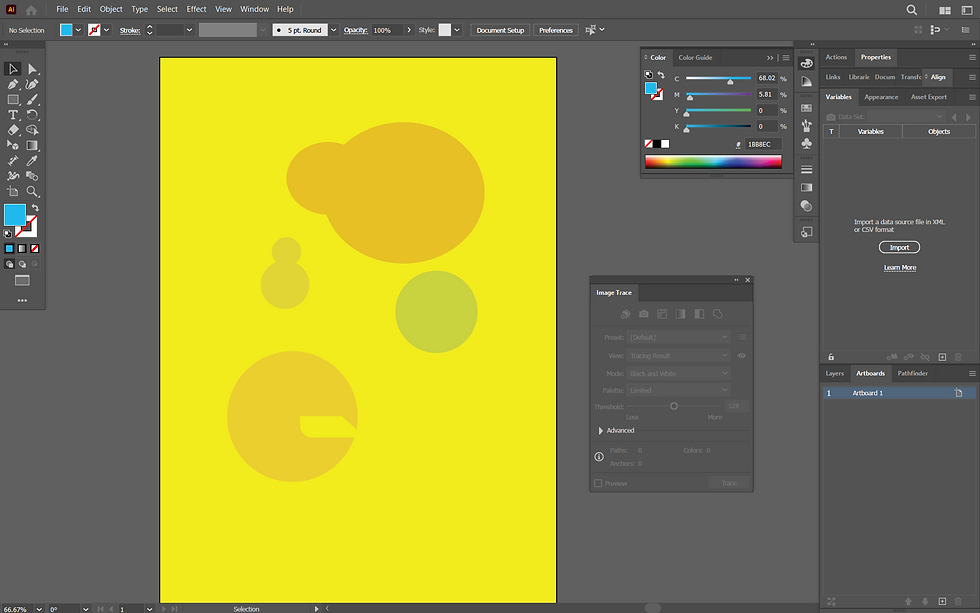Switch to the Layers tab

pos(834,374)
